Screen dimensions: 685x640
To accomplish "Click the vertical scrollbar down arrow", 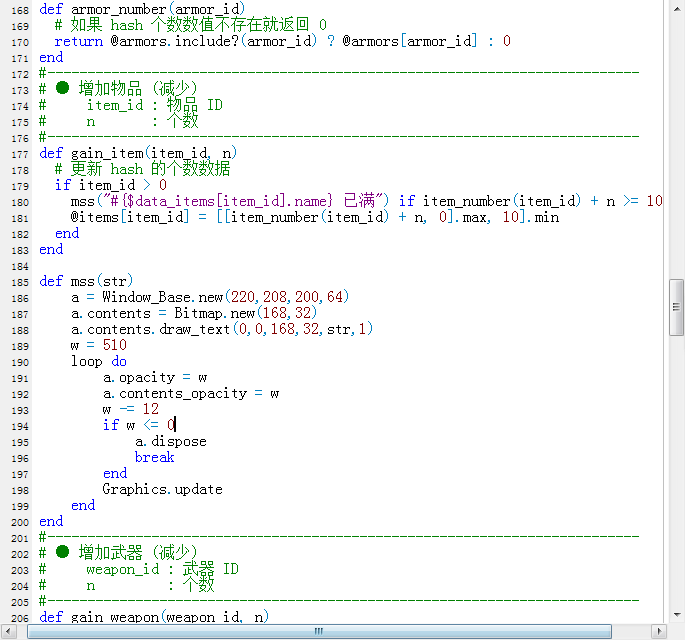I will 677,615.
